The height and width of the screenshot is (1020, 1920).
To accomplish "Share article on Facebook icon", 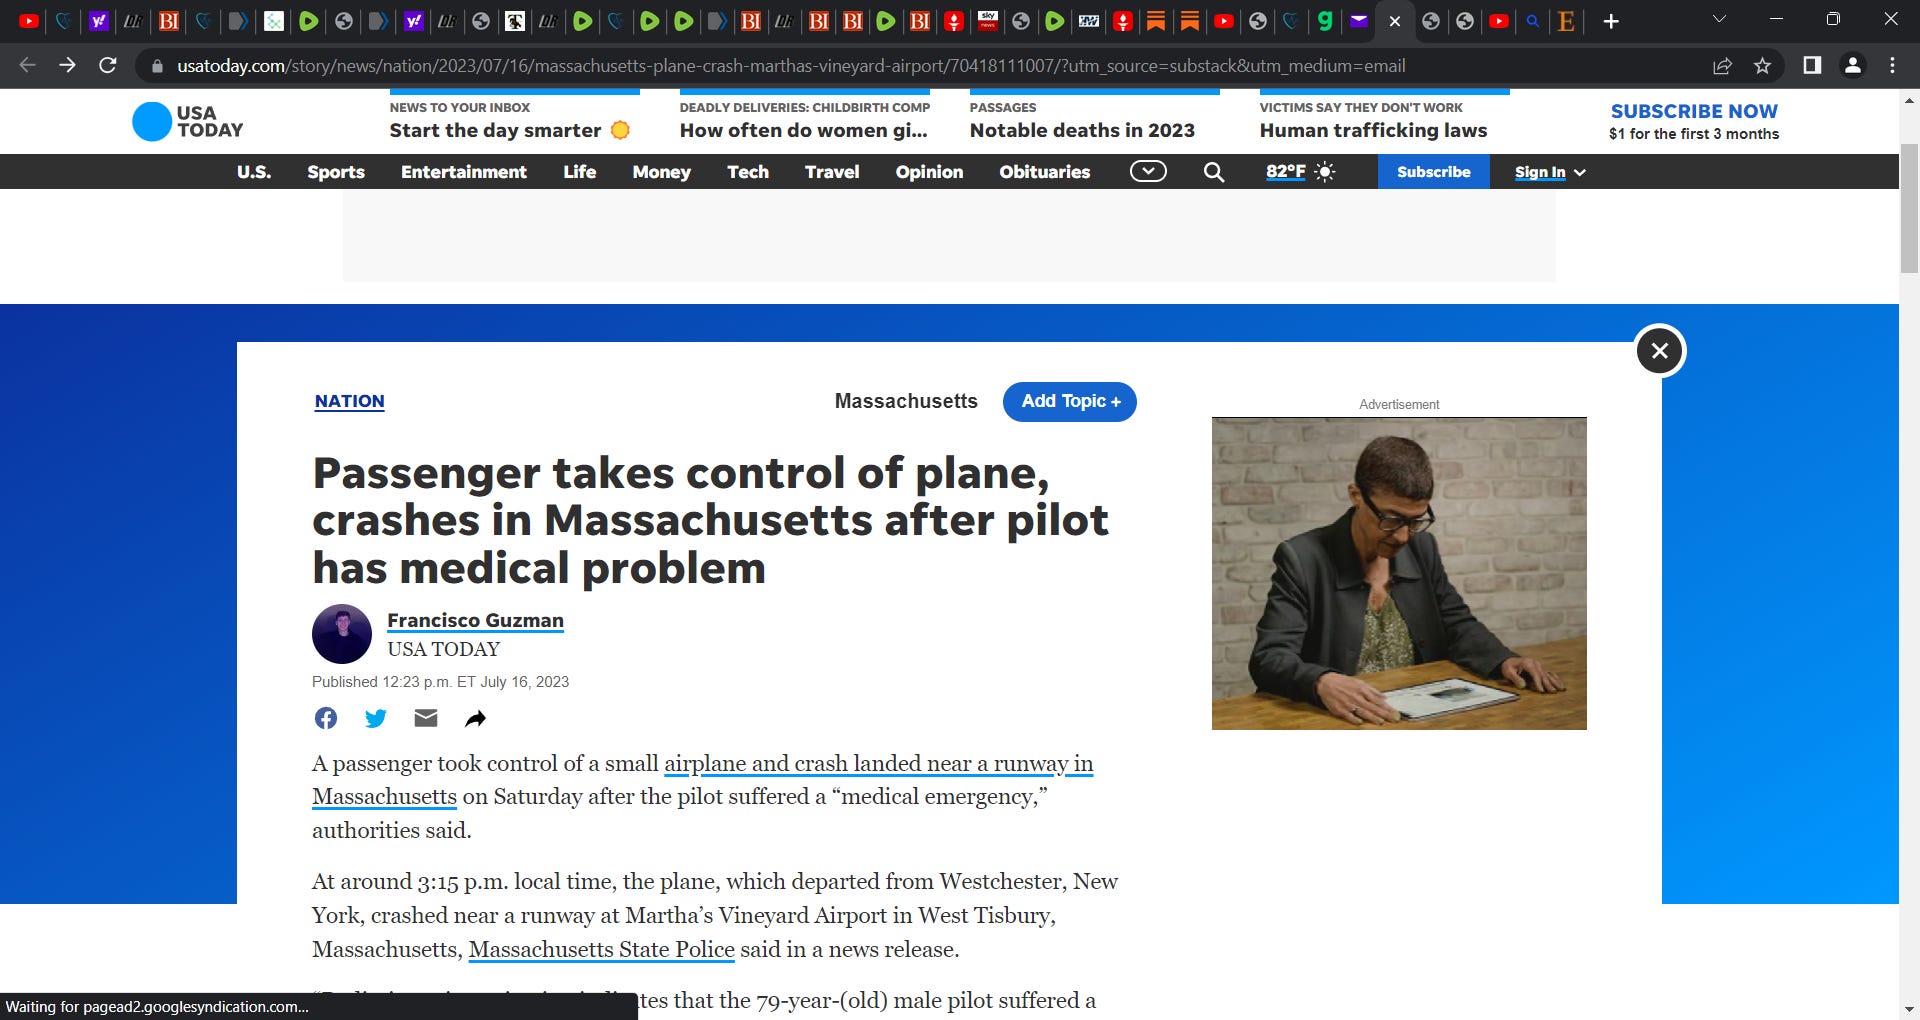I will [326, 718].
